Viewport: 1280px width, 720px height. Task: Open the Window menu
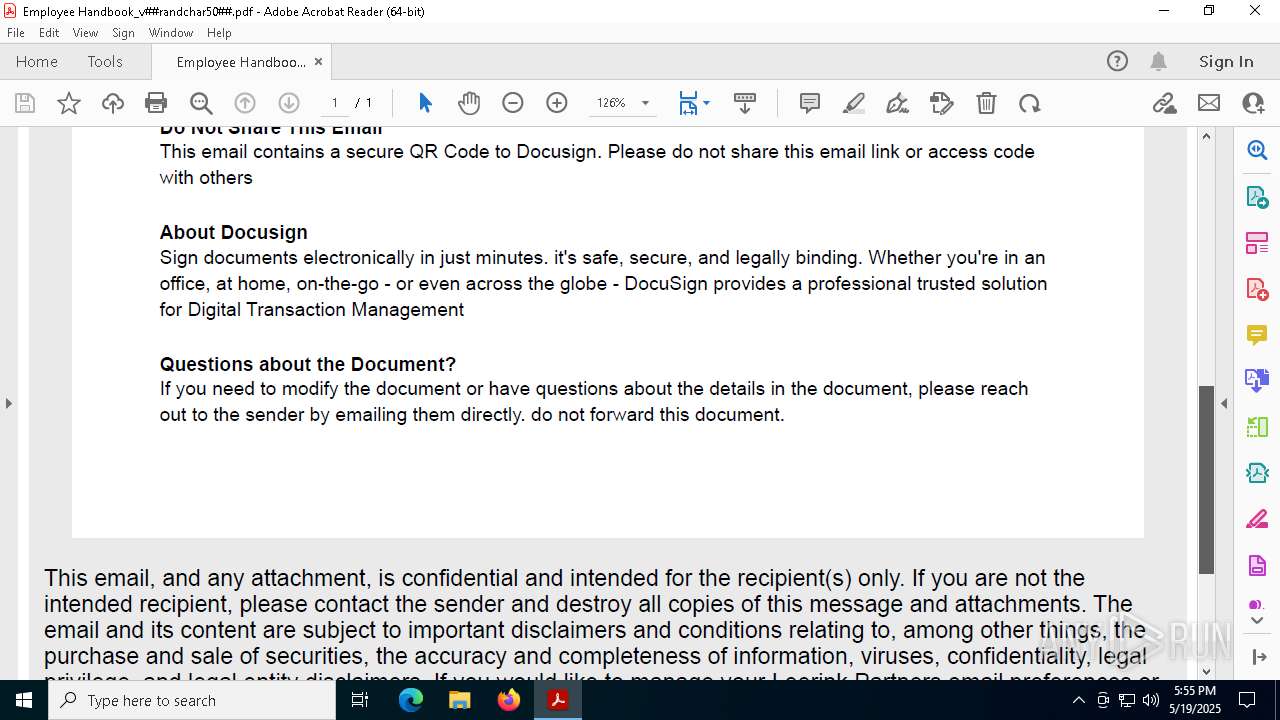(x=171, y=33)
